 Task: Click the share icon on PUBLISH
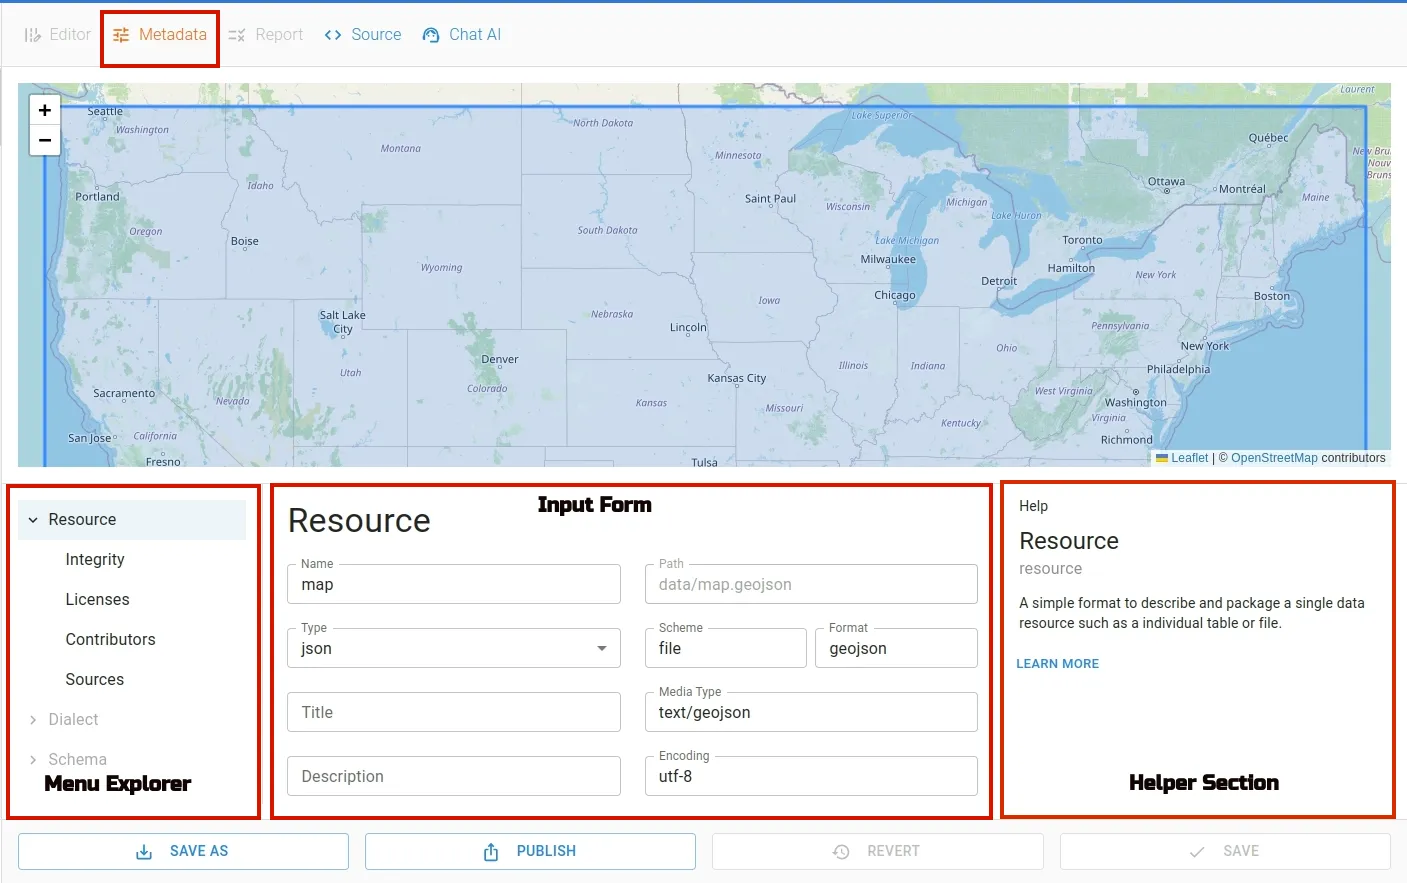coord(490,851)
